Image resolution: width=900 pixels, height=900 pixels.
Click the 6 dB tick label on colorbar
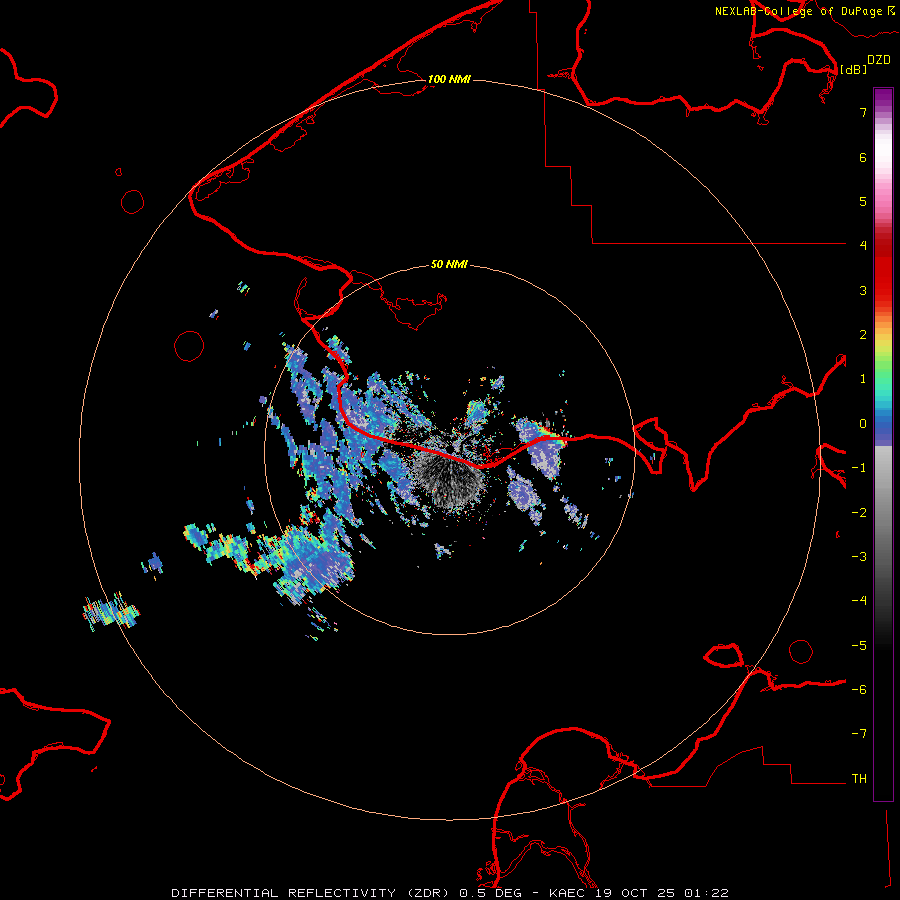coord(863,157)
